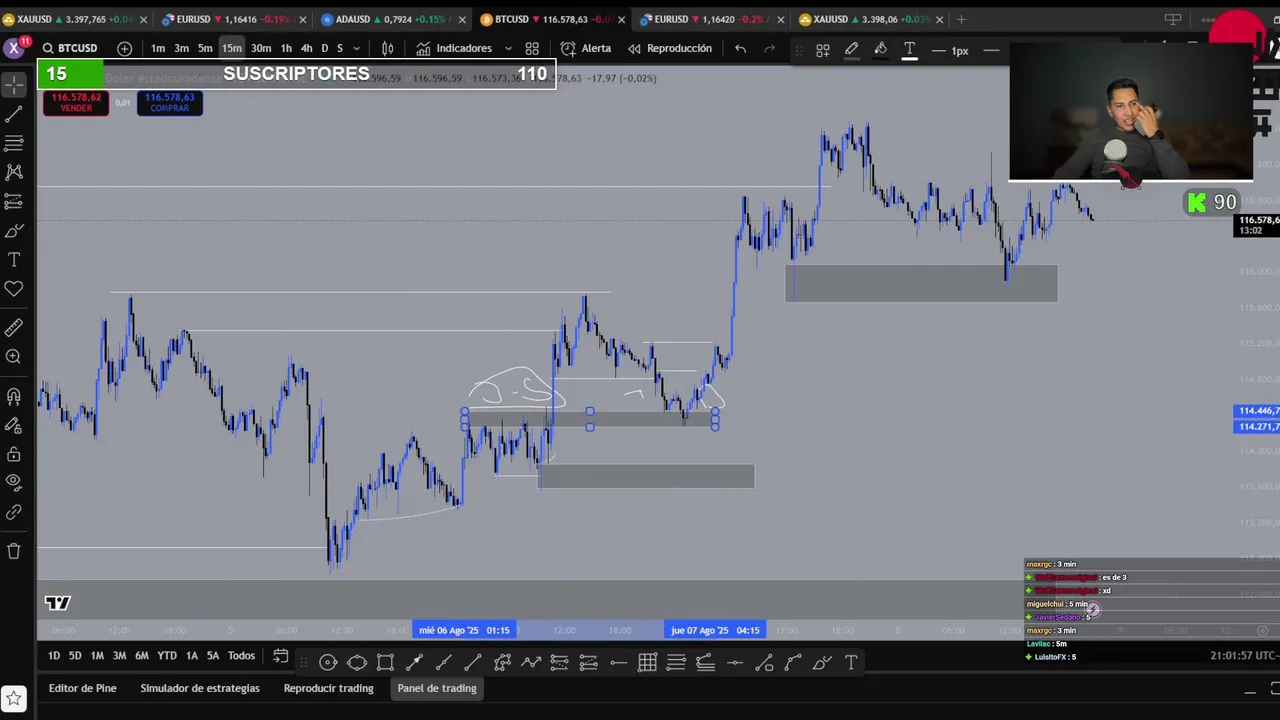This screenshot has width=1280, height=720.
Task: Open the Indicadores panel
Action: pos(453,48)
